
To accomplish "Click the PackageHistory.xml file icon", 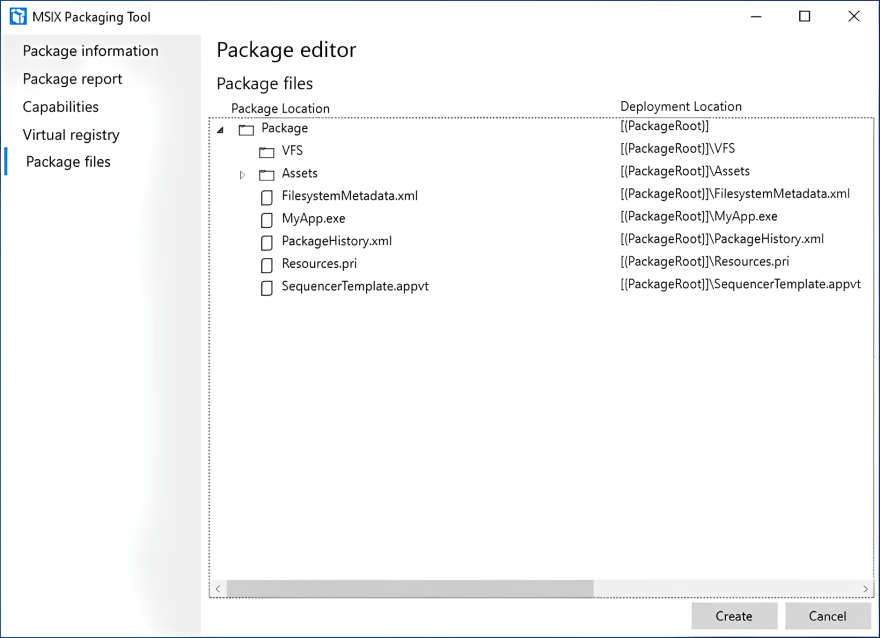I will pyautogui.click(x=267, y=242).
